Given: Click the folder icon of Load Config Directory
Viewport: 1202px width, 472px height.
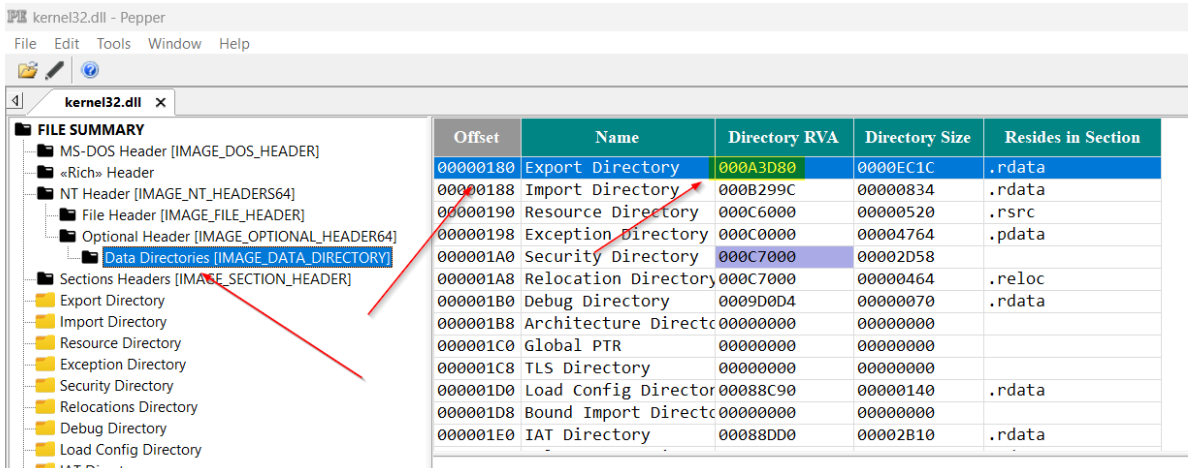Looking at the screenshot, I should point(45,450).
